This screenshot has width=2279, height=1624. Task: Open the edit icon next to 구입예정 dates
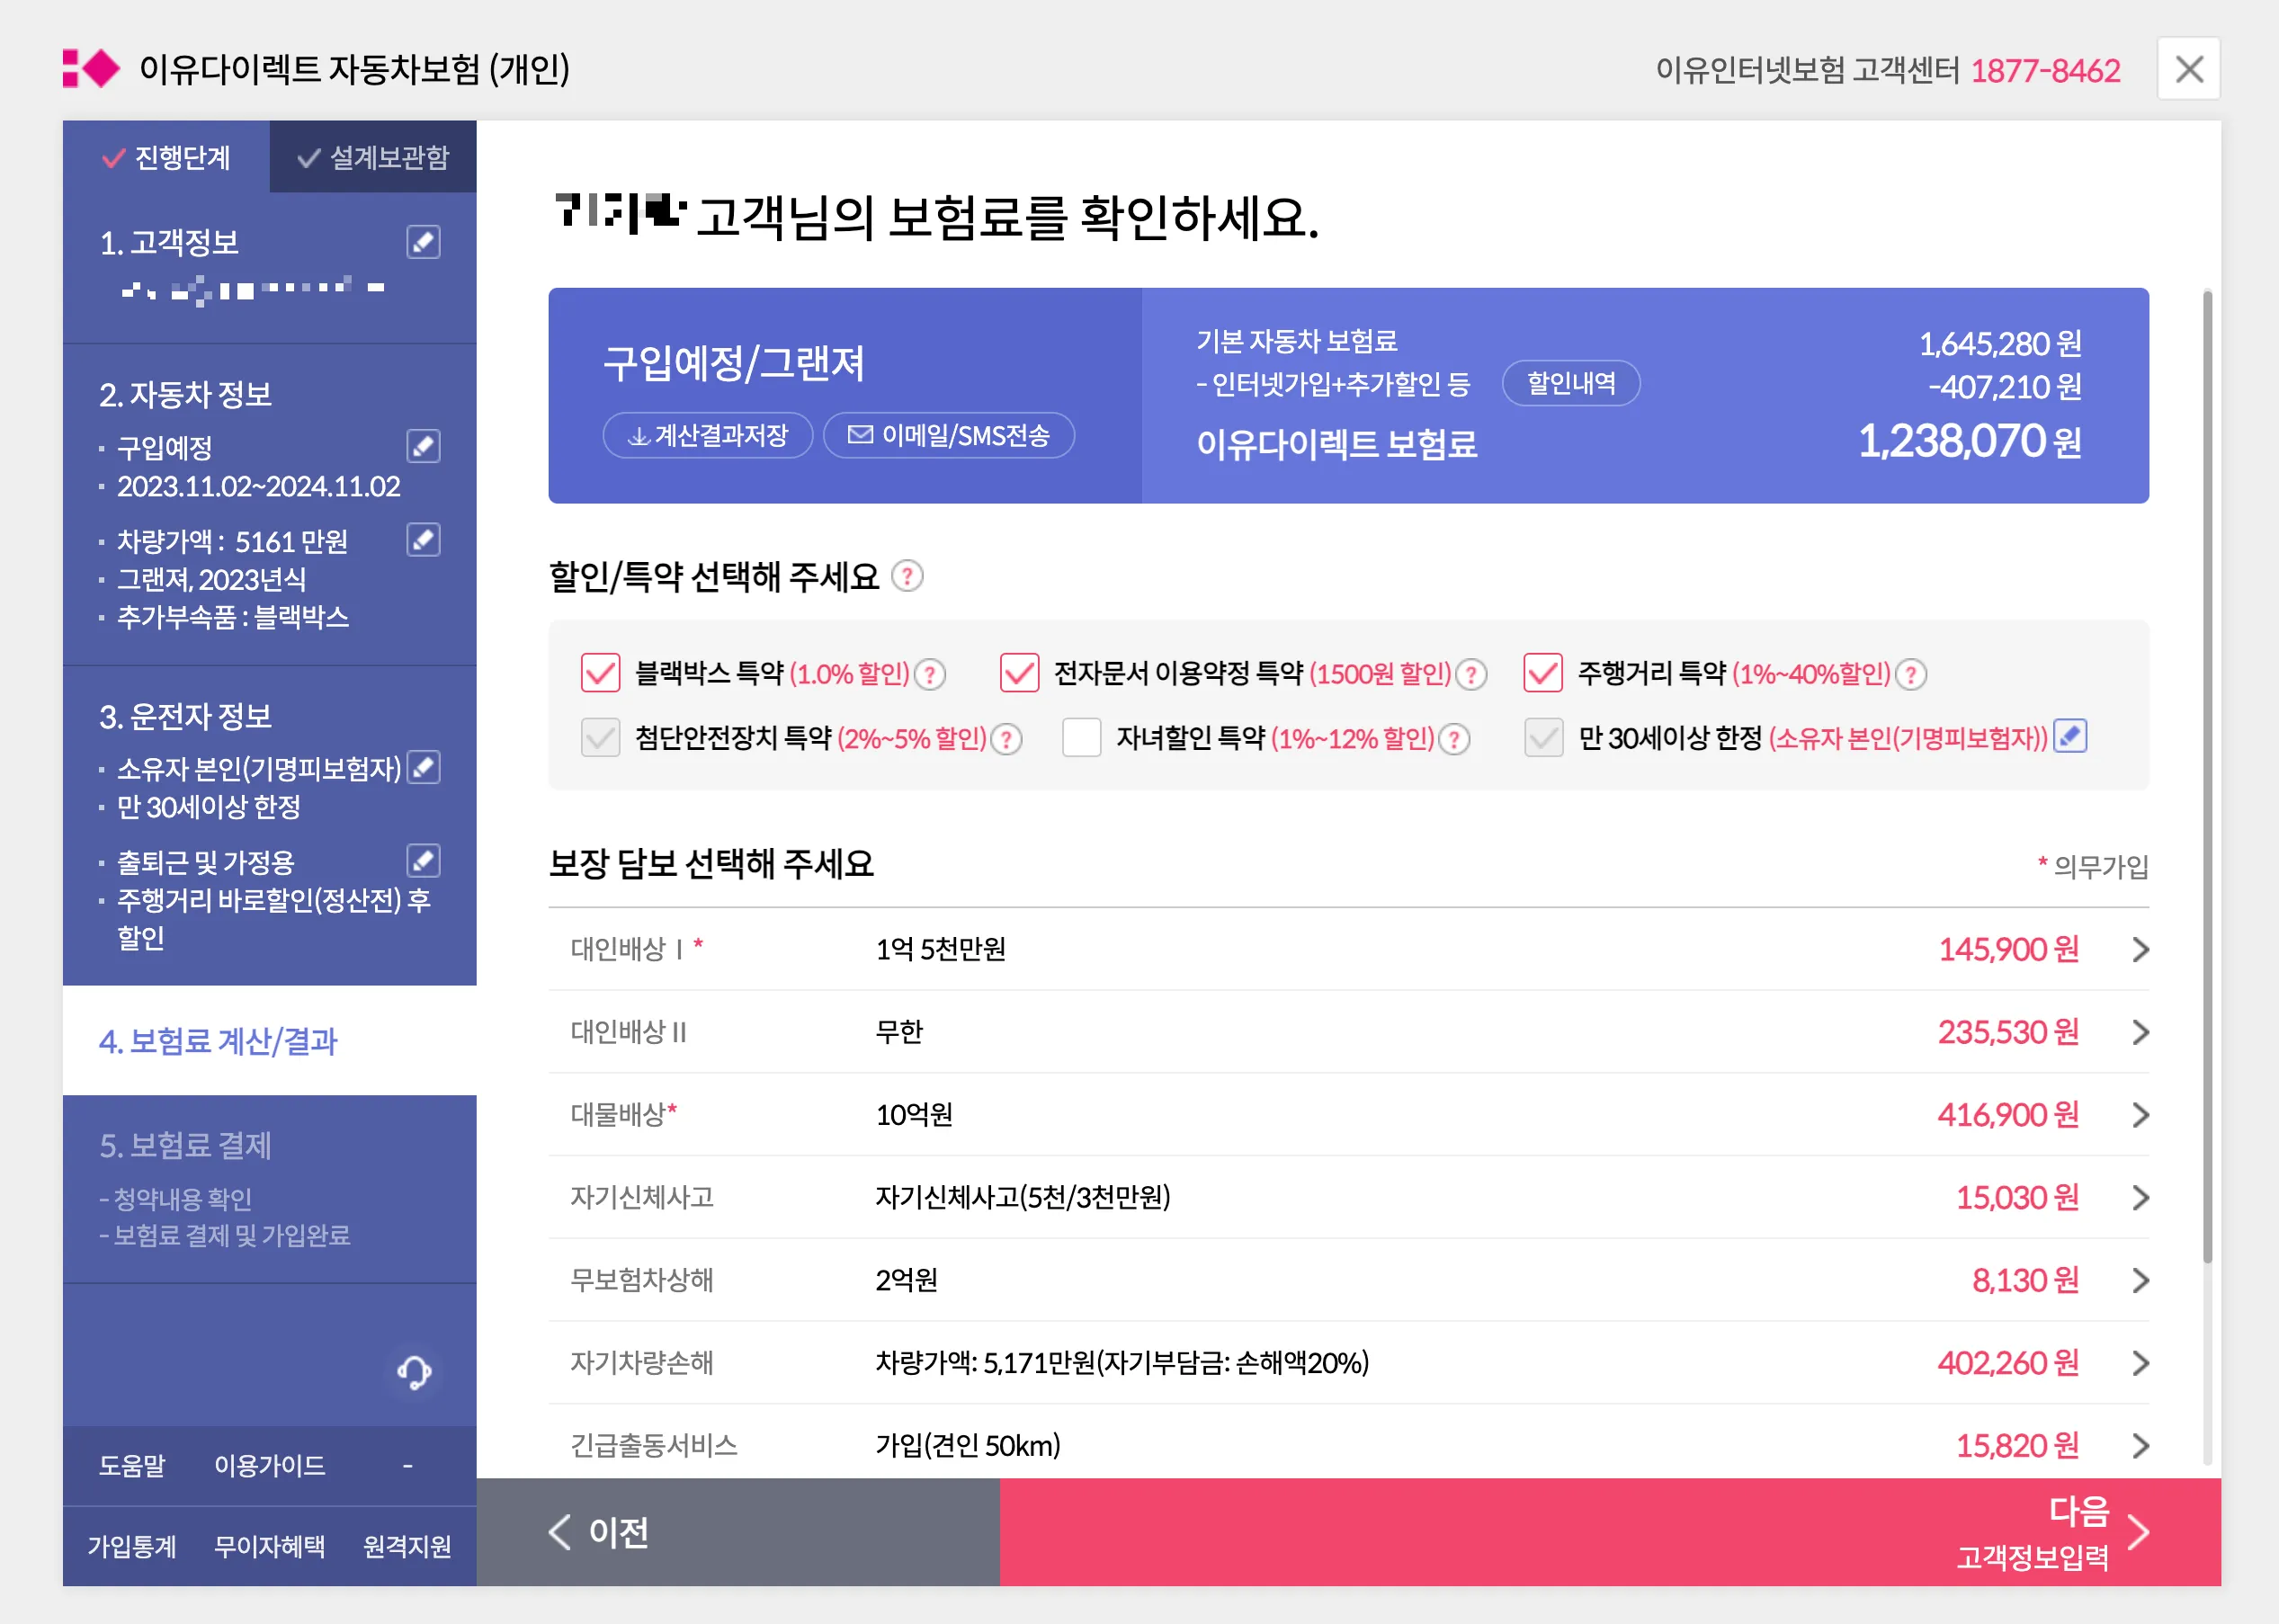click(422, 447)
